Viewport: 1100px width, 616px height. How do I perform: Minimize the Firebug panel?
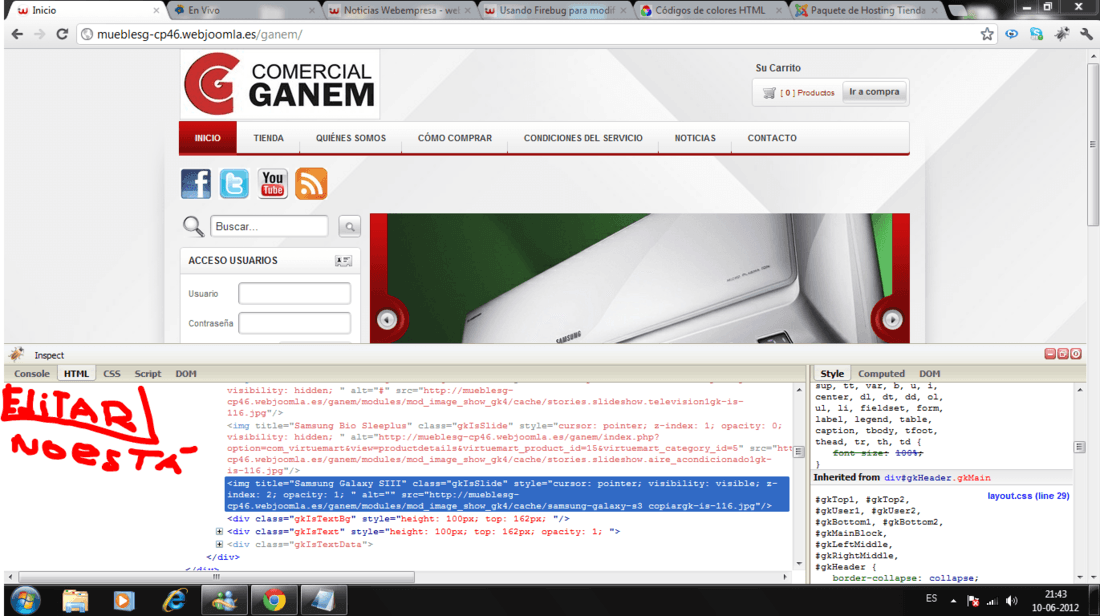click(x=1050, y=354)
